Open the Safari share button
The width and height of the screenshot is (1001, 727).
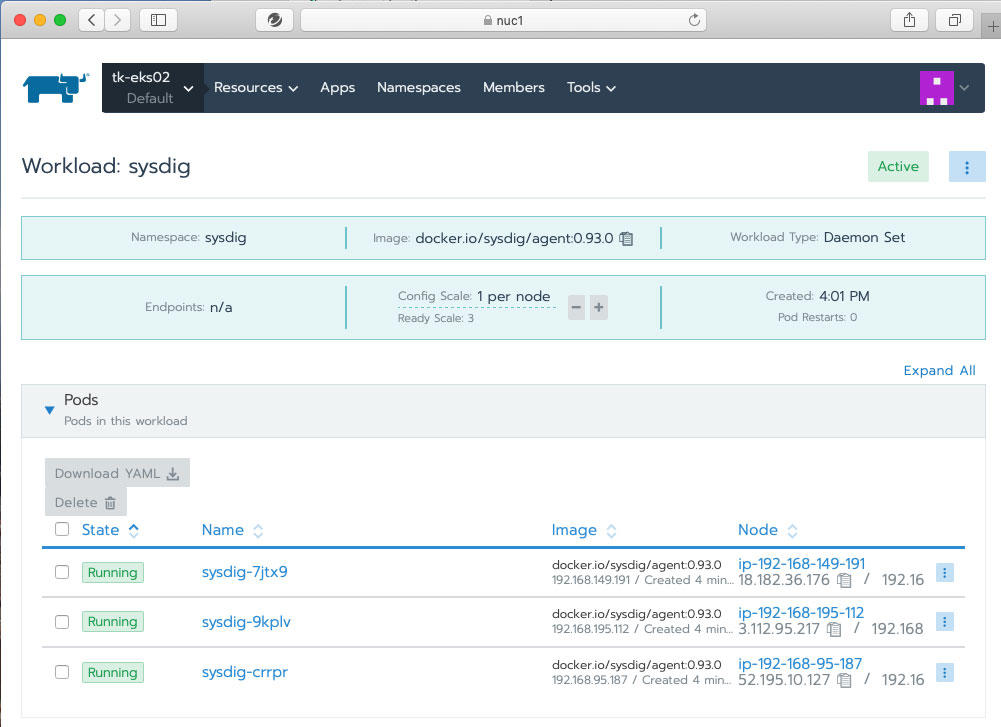tap(909, 20)
